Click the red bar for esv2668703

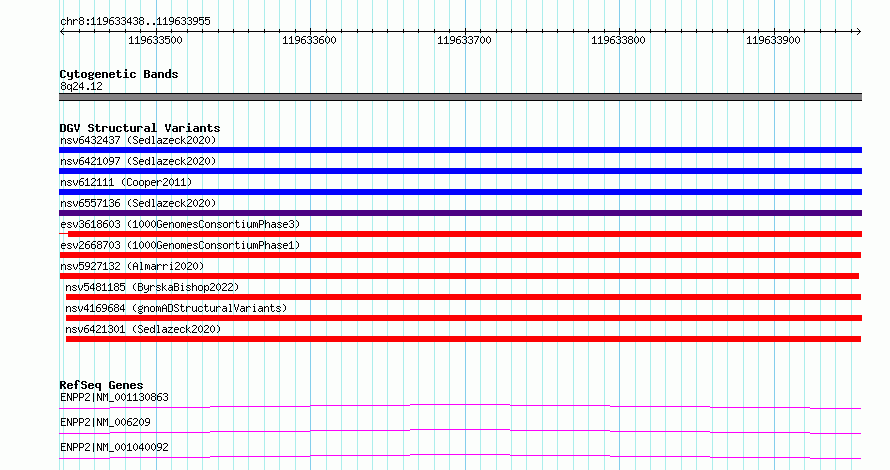click(x=460, y=255)
